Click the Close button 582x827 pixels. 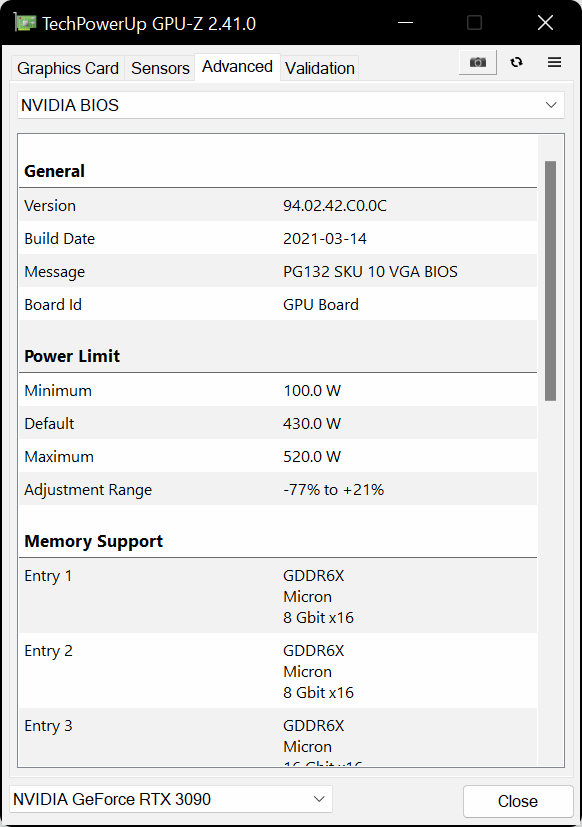518,801
